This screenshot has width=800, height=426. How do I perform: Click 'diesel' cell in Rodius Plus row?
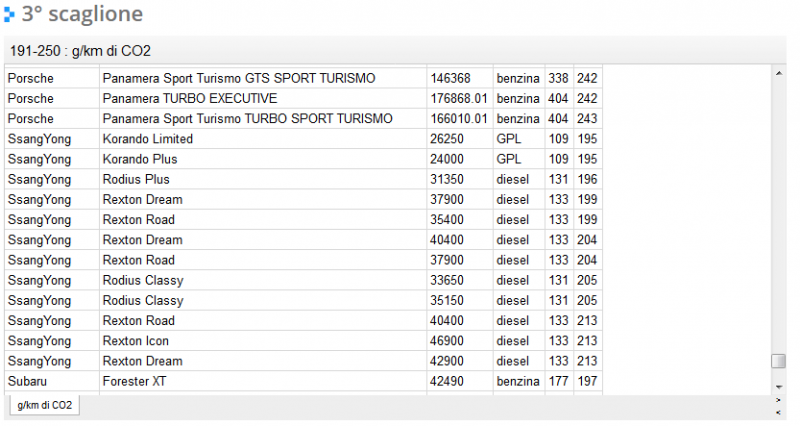pos(519,180)
